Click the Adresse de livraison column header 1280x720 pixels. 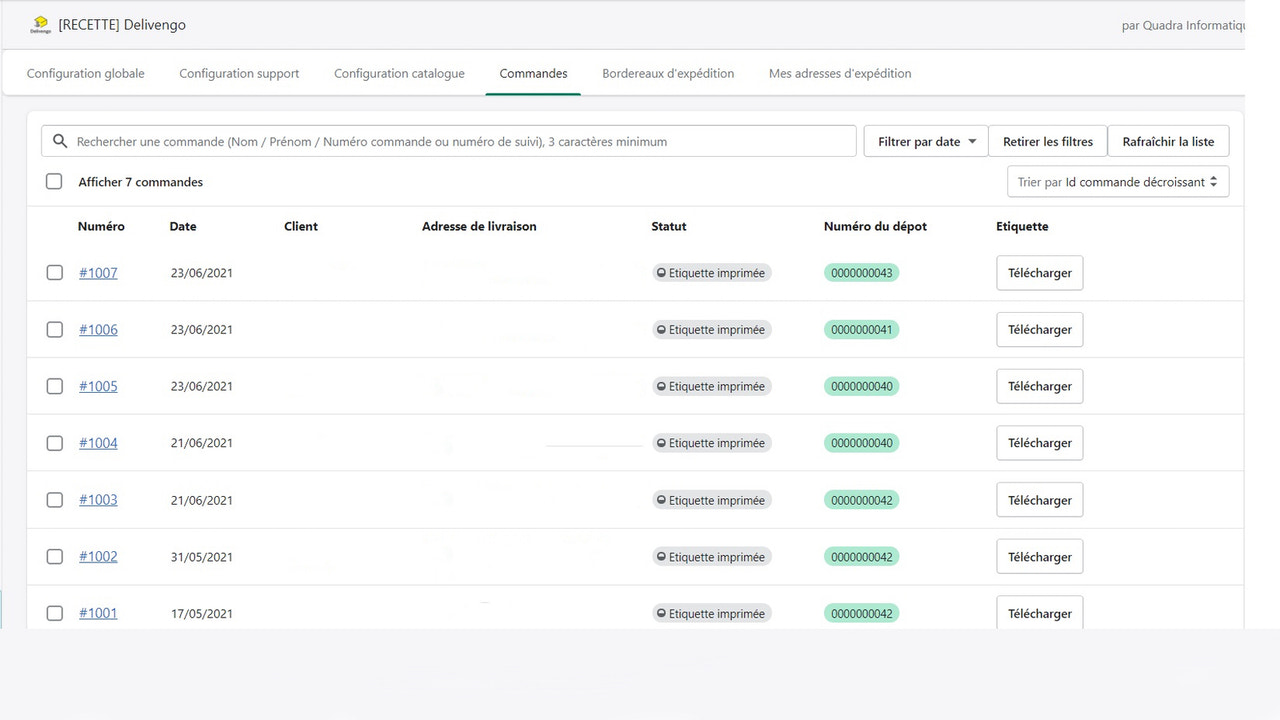point(479,227)
